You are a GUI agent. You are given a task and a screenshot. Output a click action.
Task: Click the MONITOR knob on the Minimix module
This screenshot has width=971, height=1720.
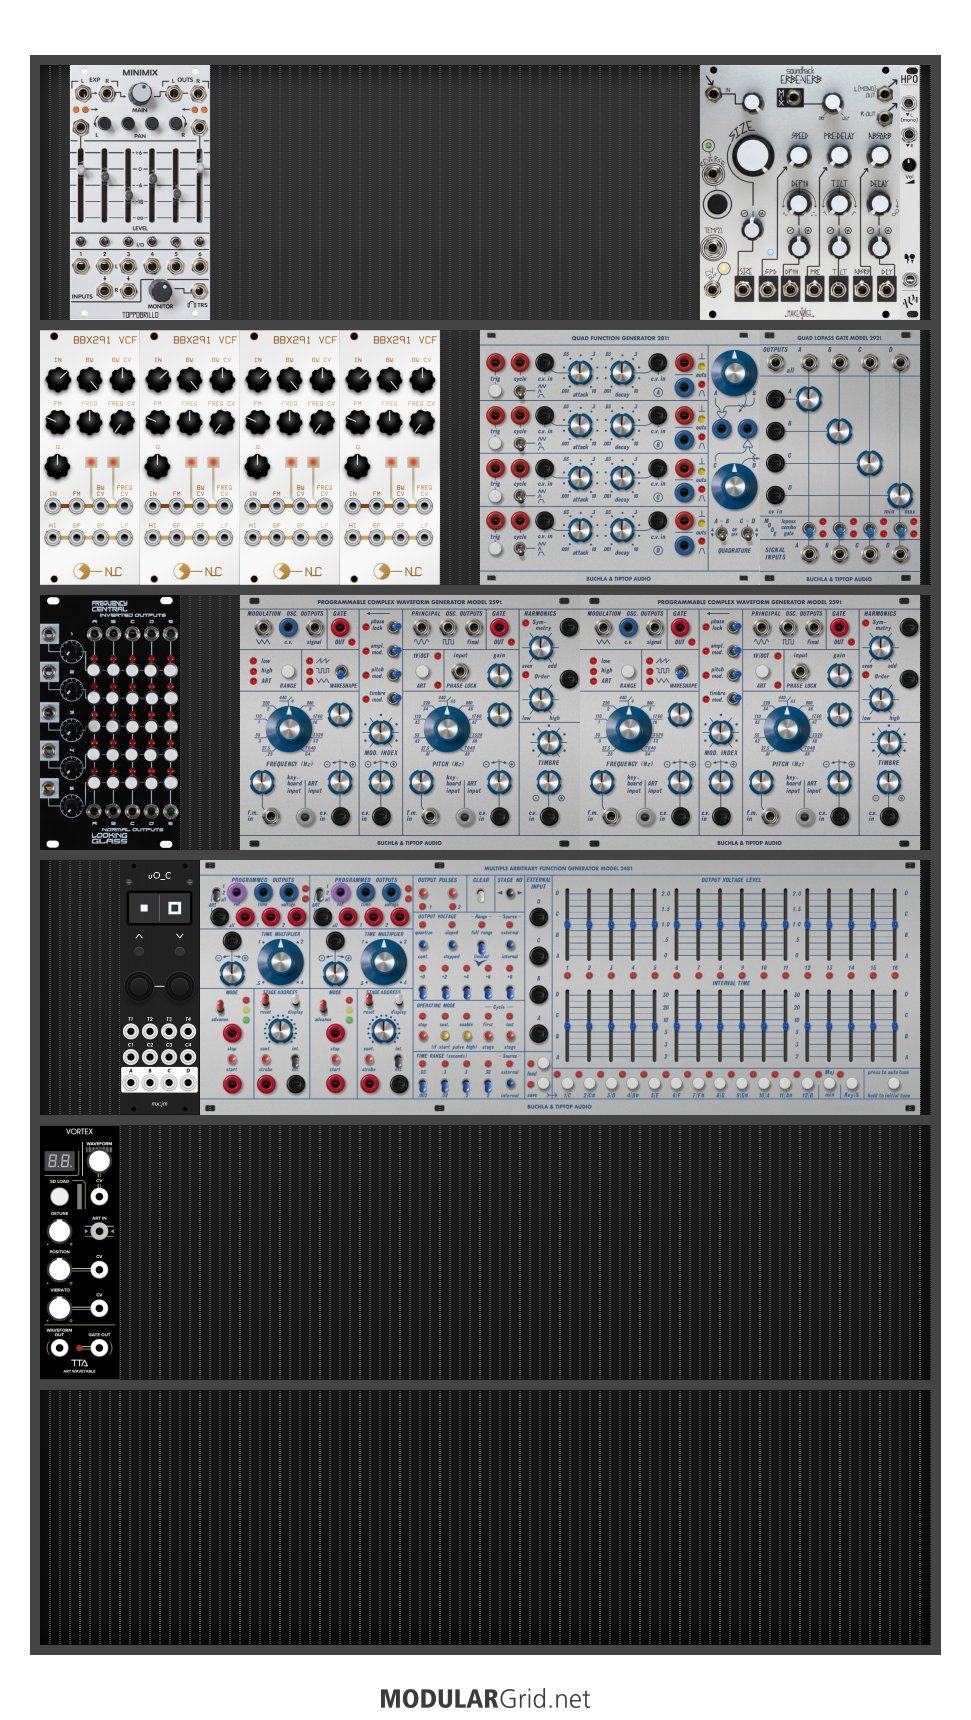pos(161,290)
